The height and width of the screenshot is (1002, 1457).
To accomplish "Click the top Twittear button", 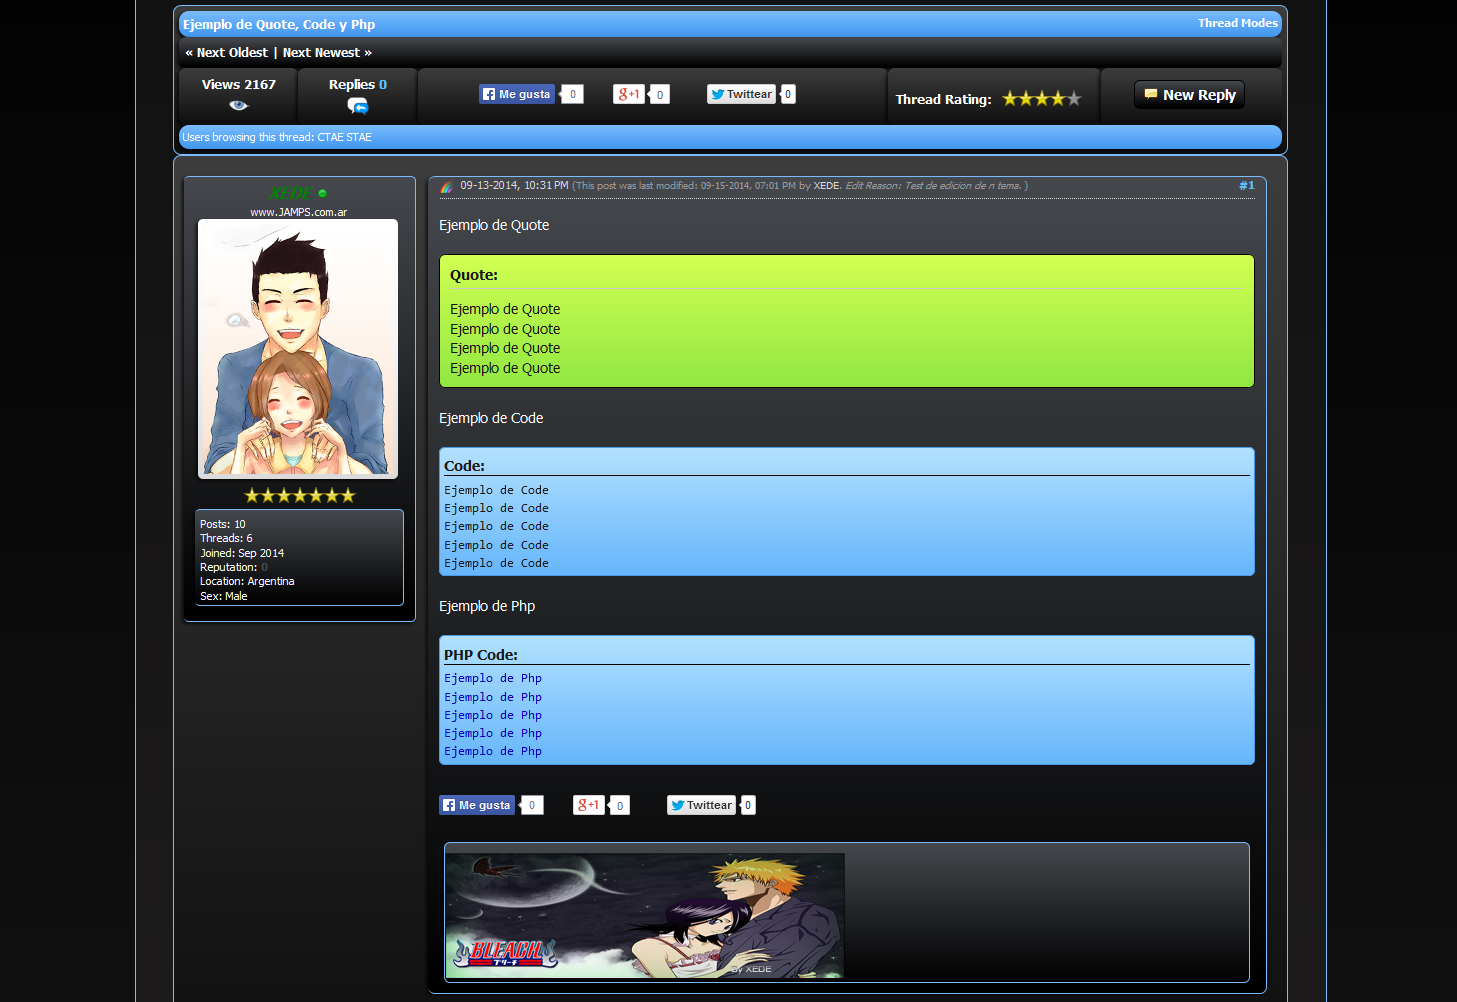I will tap(742, 94).
